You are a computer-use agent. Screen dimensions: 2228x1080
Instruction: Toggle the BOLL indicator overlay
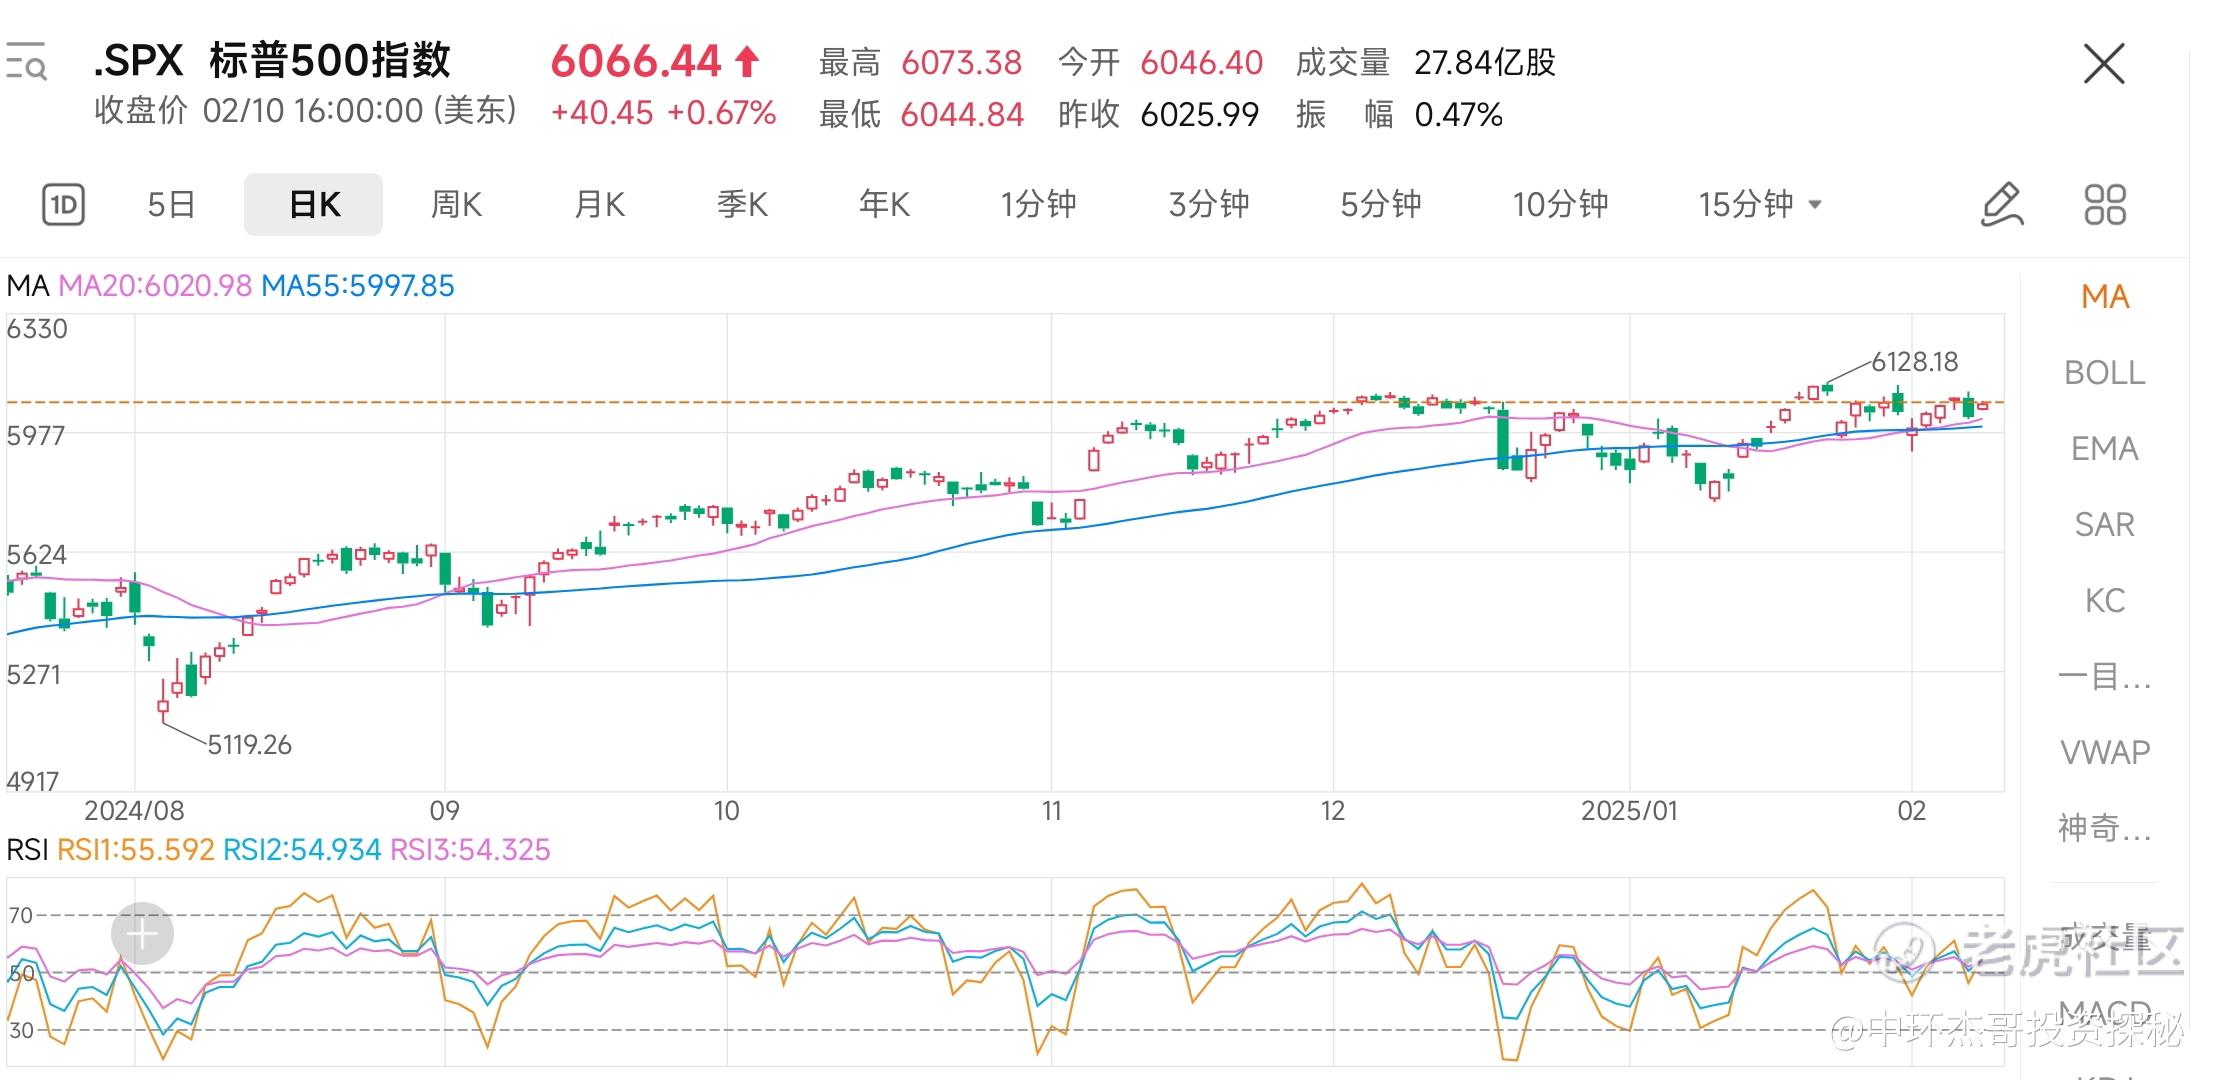(2104, 373)
